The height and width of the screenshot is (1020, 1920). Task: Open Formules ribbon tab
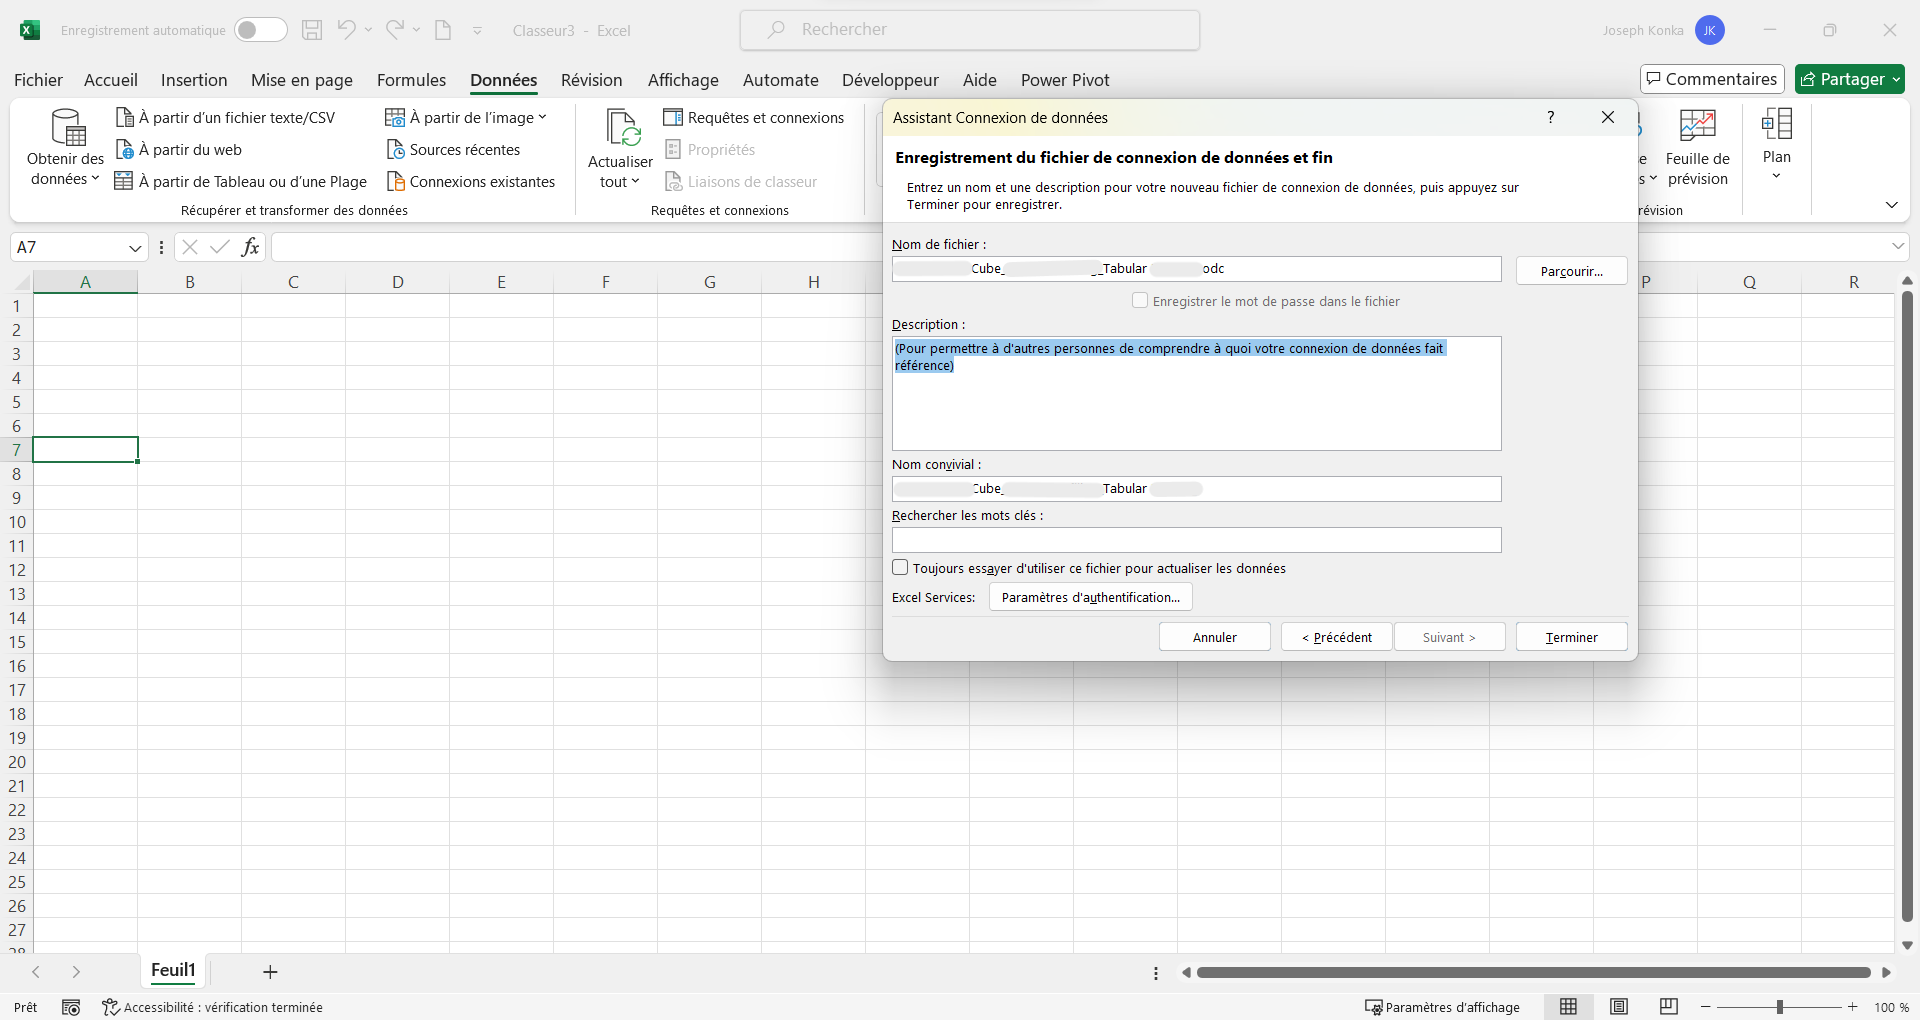[411, 80]
